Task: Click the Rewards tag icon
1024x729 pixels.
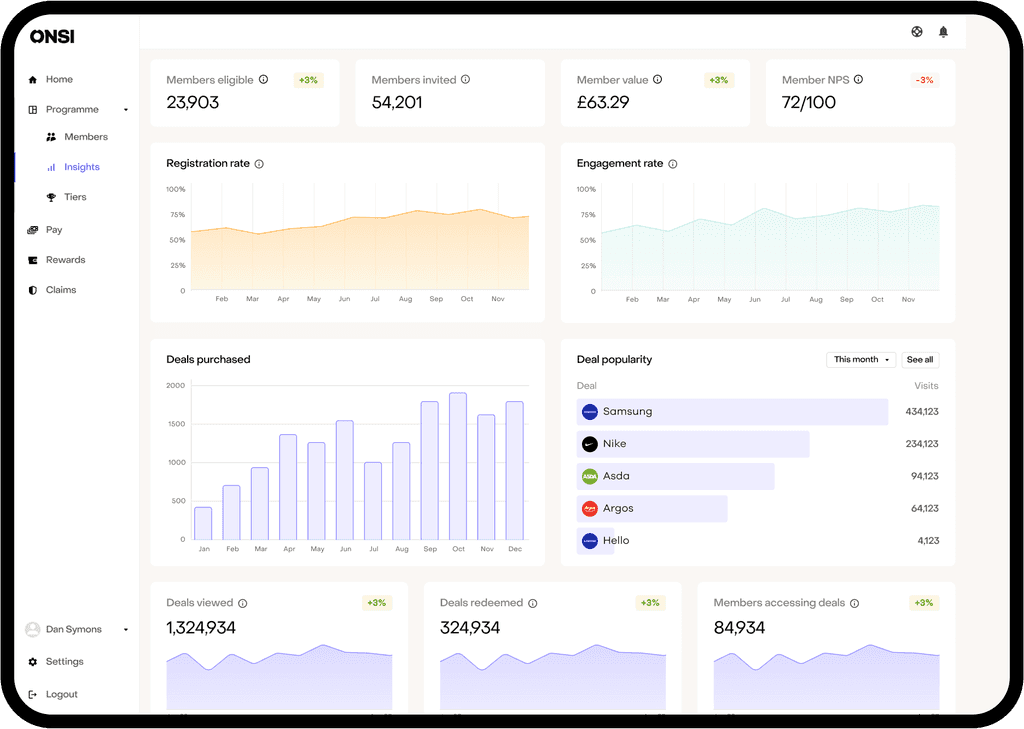Action: click(x=33, y=260)
